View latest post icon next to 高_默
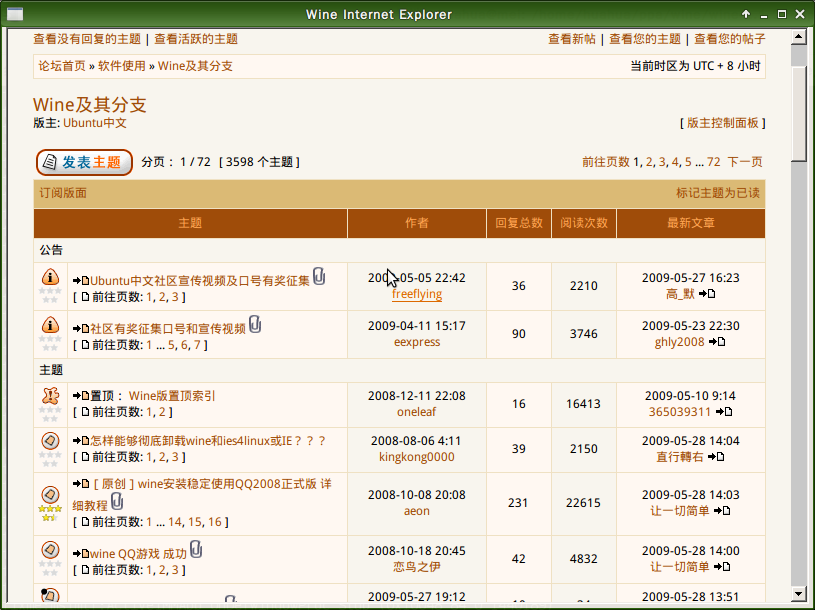This screenshot has height=610, width=815. pos(707,294)
